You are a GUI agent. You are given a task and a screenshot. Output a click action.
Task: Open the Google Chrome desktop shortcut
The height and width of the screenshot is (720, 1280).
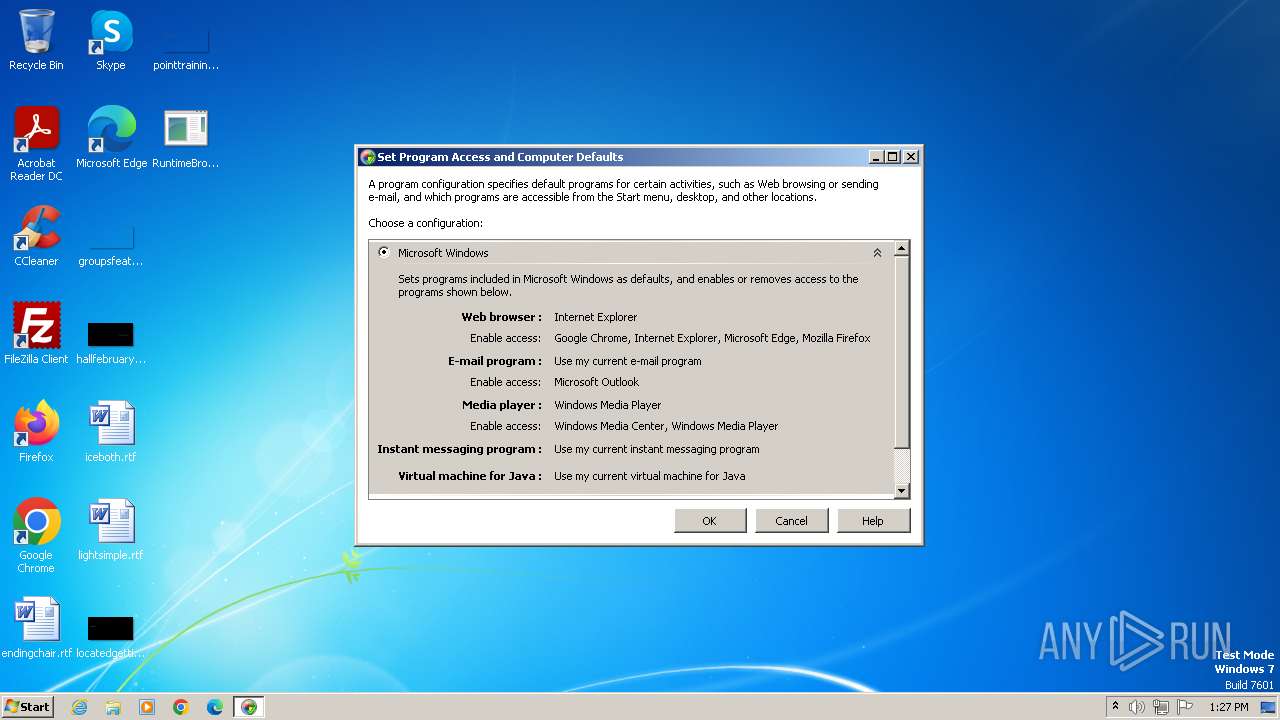[x=36, y=536]
